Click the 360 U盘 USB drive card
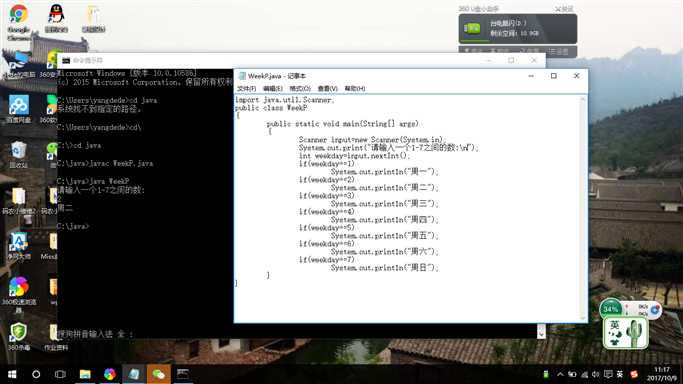The height and width of the screenshot is (384, 683). click(x=517, y=28)
